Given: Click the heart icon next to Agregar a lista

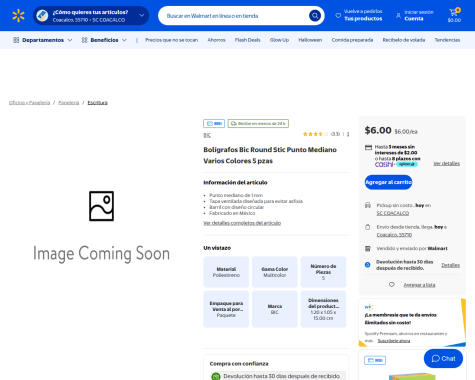Looking at the screenshot, I should click(x=392, y=285).
